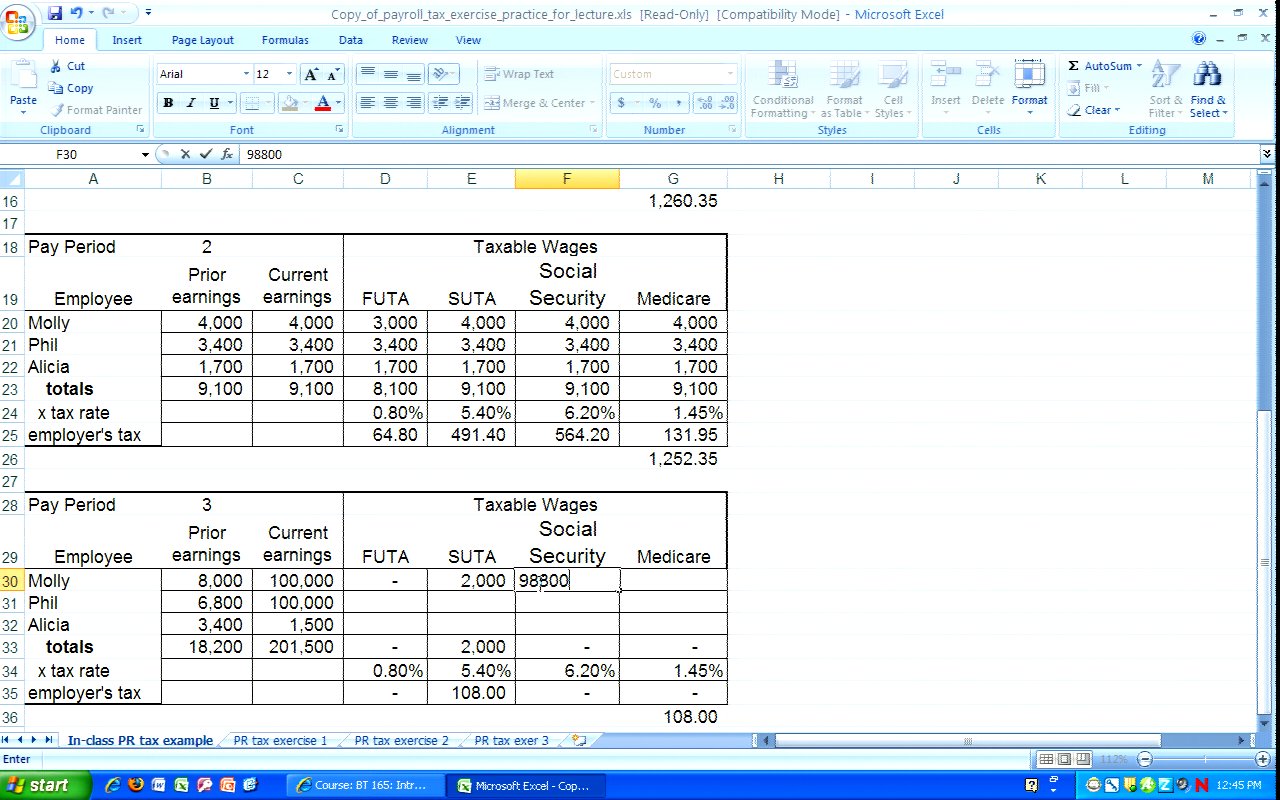The width and height of the screenshot is (1280, 800).
Task: Expand the Name Box dropdown for F30
Action: point(145,155)
